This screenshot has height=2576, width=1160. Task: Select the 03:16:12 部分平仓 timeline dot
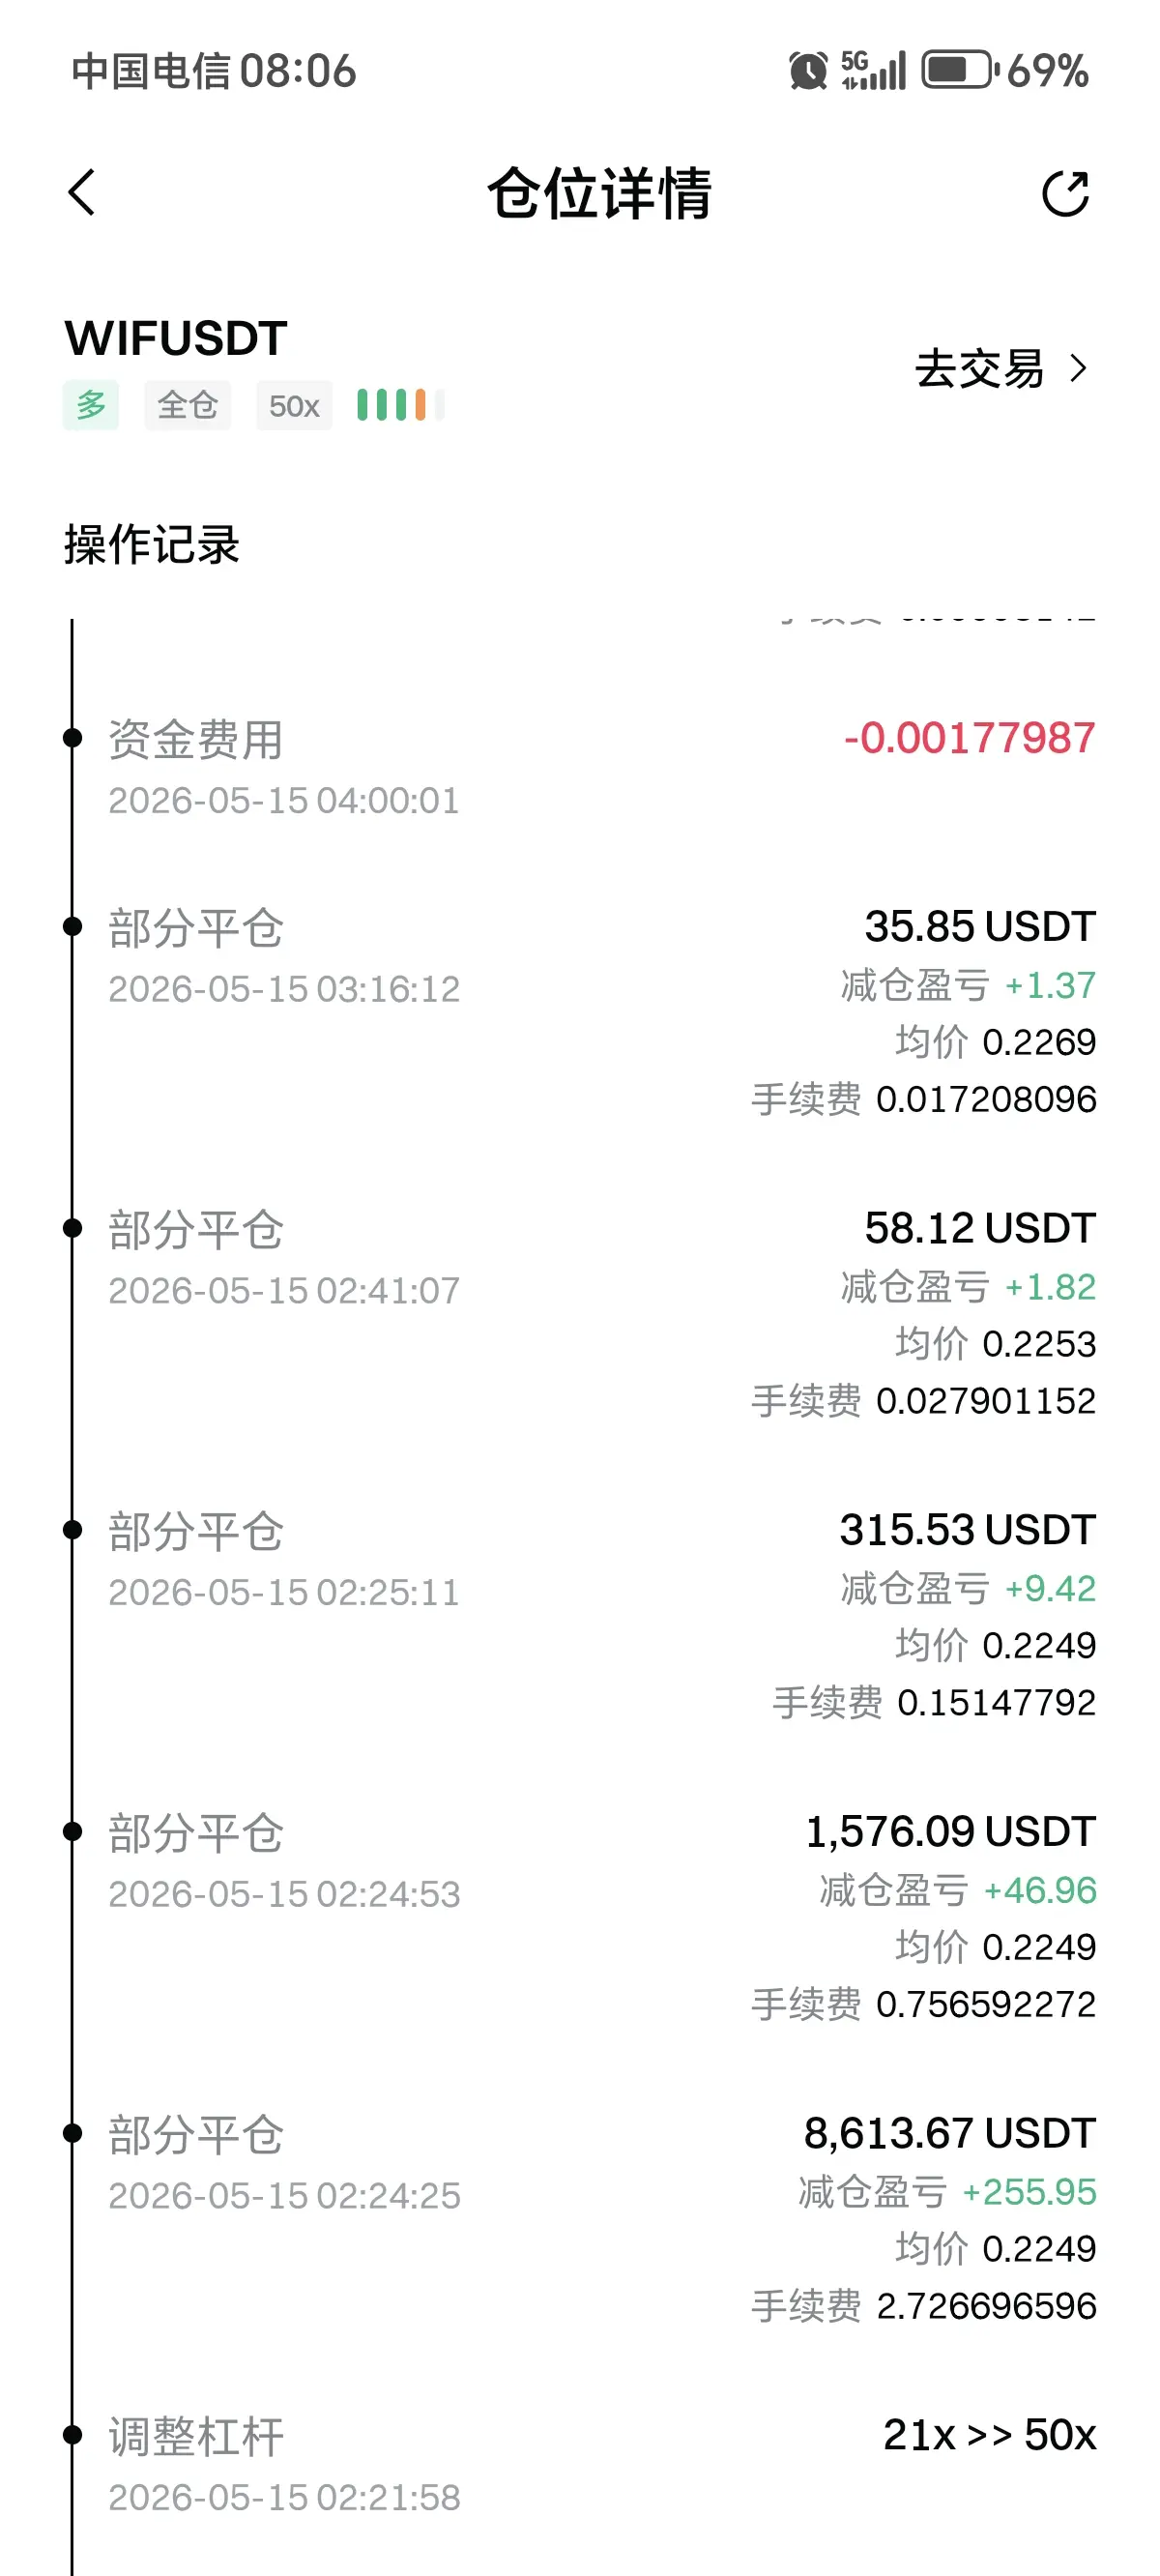[x=72, y=926]
